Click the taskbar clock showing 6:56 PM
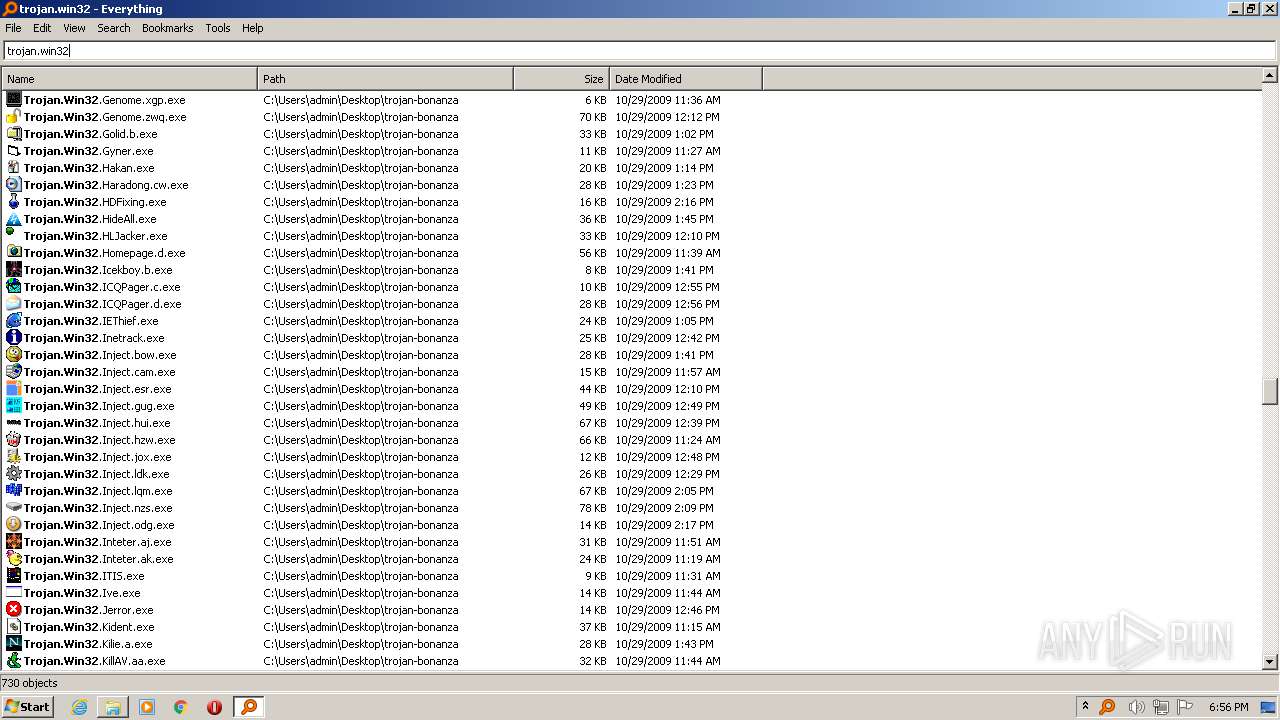1280x720 pixels. click(1228, 707)
